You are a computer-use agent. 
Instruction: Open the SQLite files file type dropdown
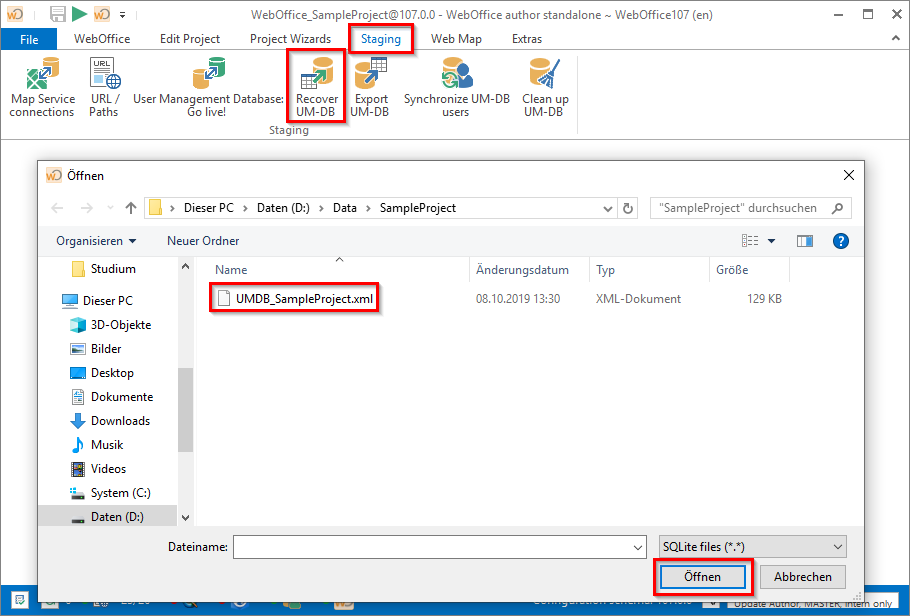click(751, 546)
